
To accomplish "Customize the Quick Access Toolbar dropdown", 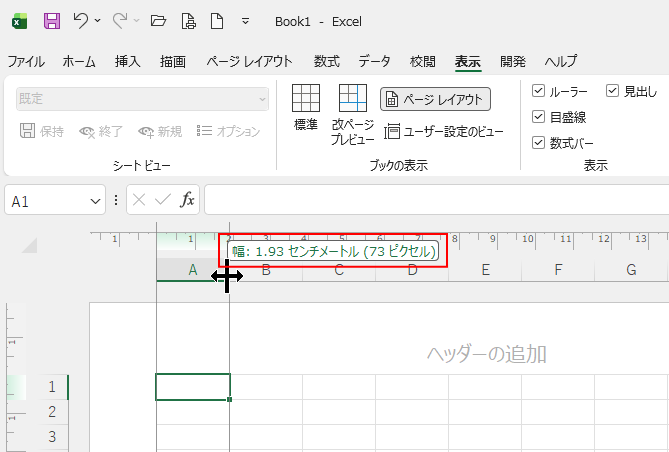I will click(x=245, y=21).
